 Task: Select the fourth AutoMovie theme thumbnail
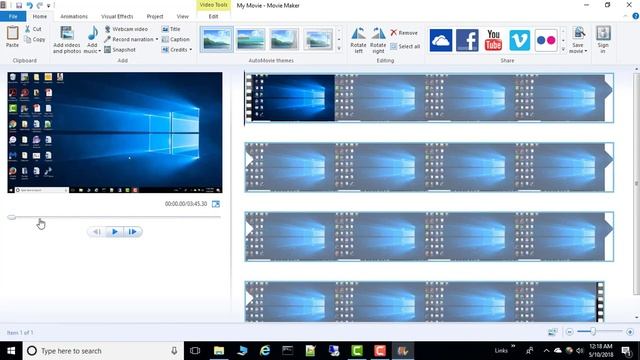(x=318, y=40)
